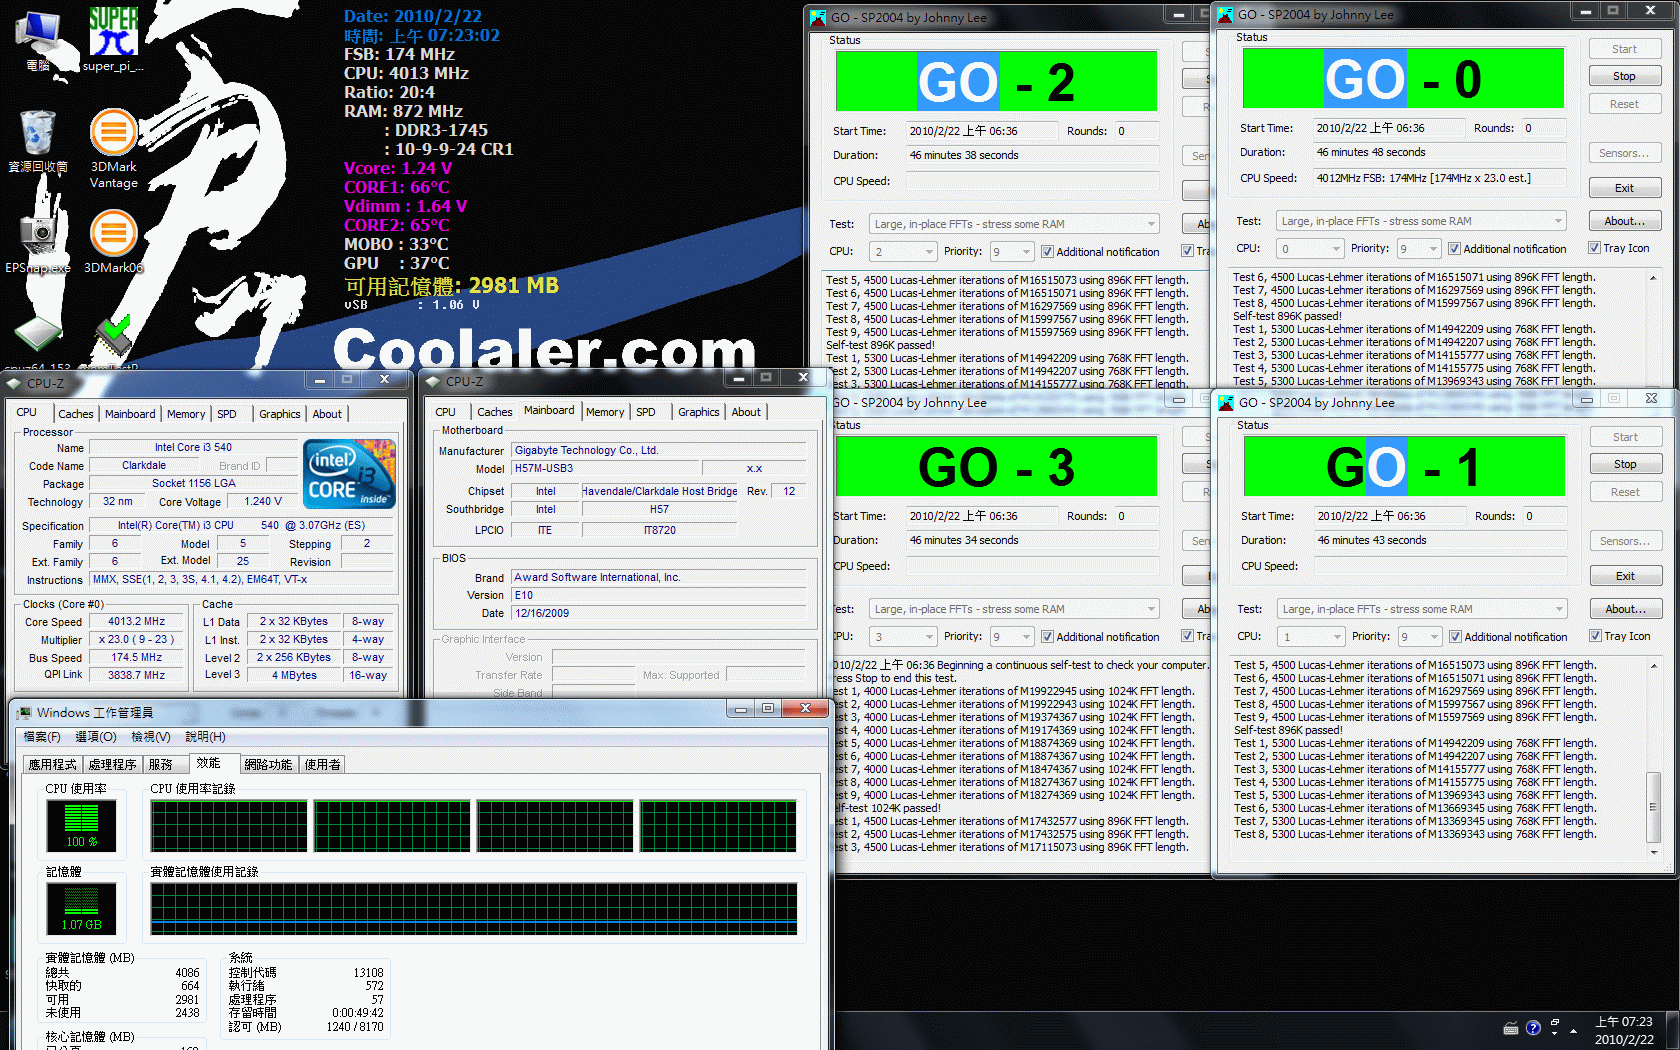The image size is (1680, 1050).
Task: Click About... in the GO-1 window
Action: (1625, 609)
